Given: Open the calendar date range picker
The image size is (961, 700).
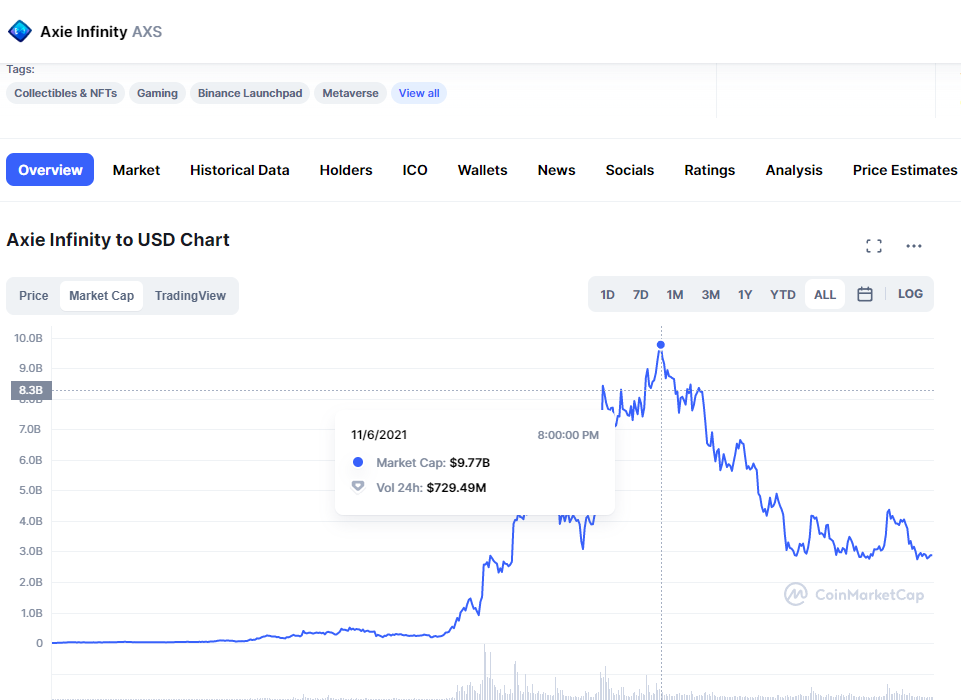Looking at the screenshot, I should [865, 294].
